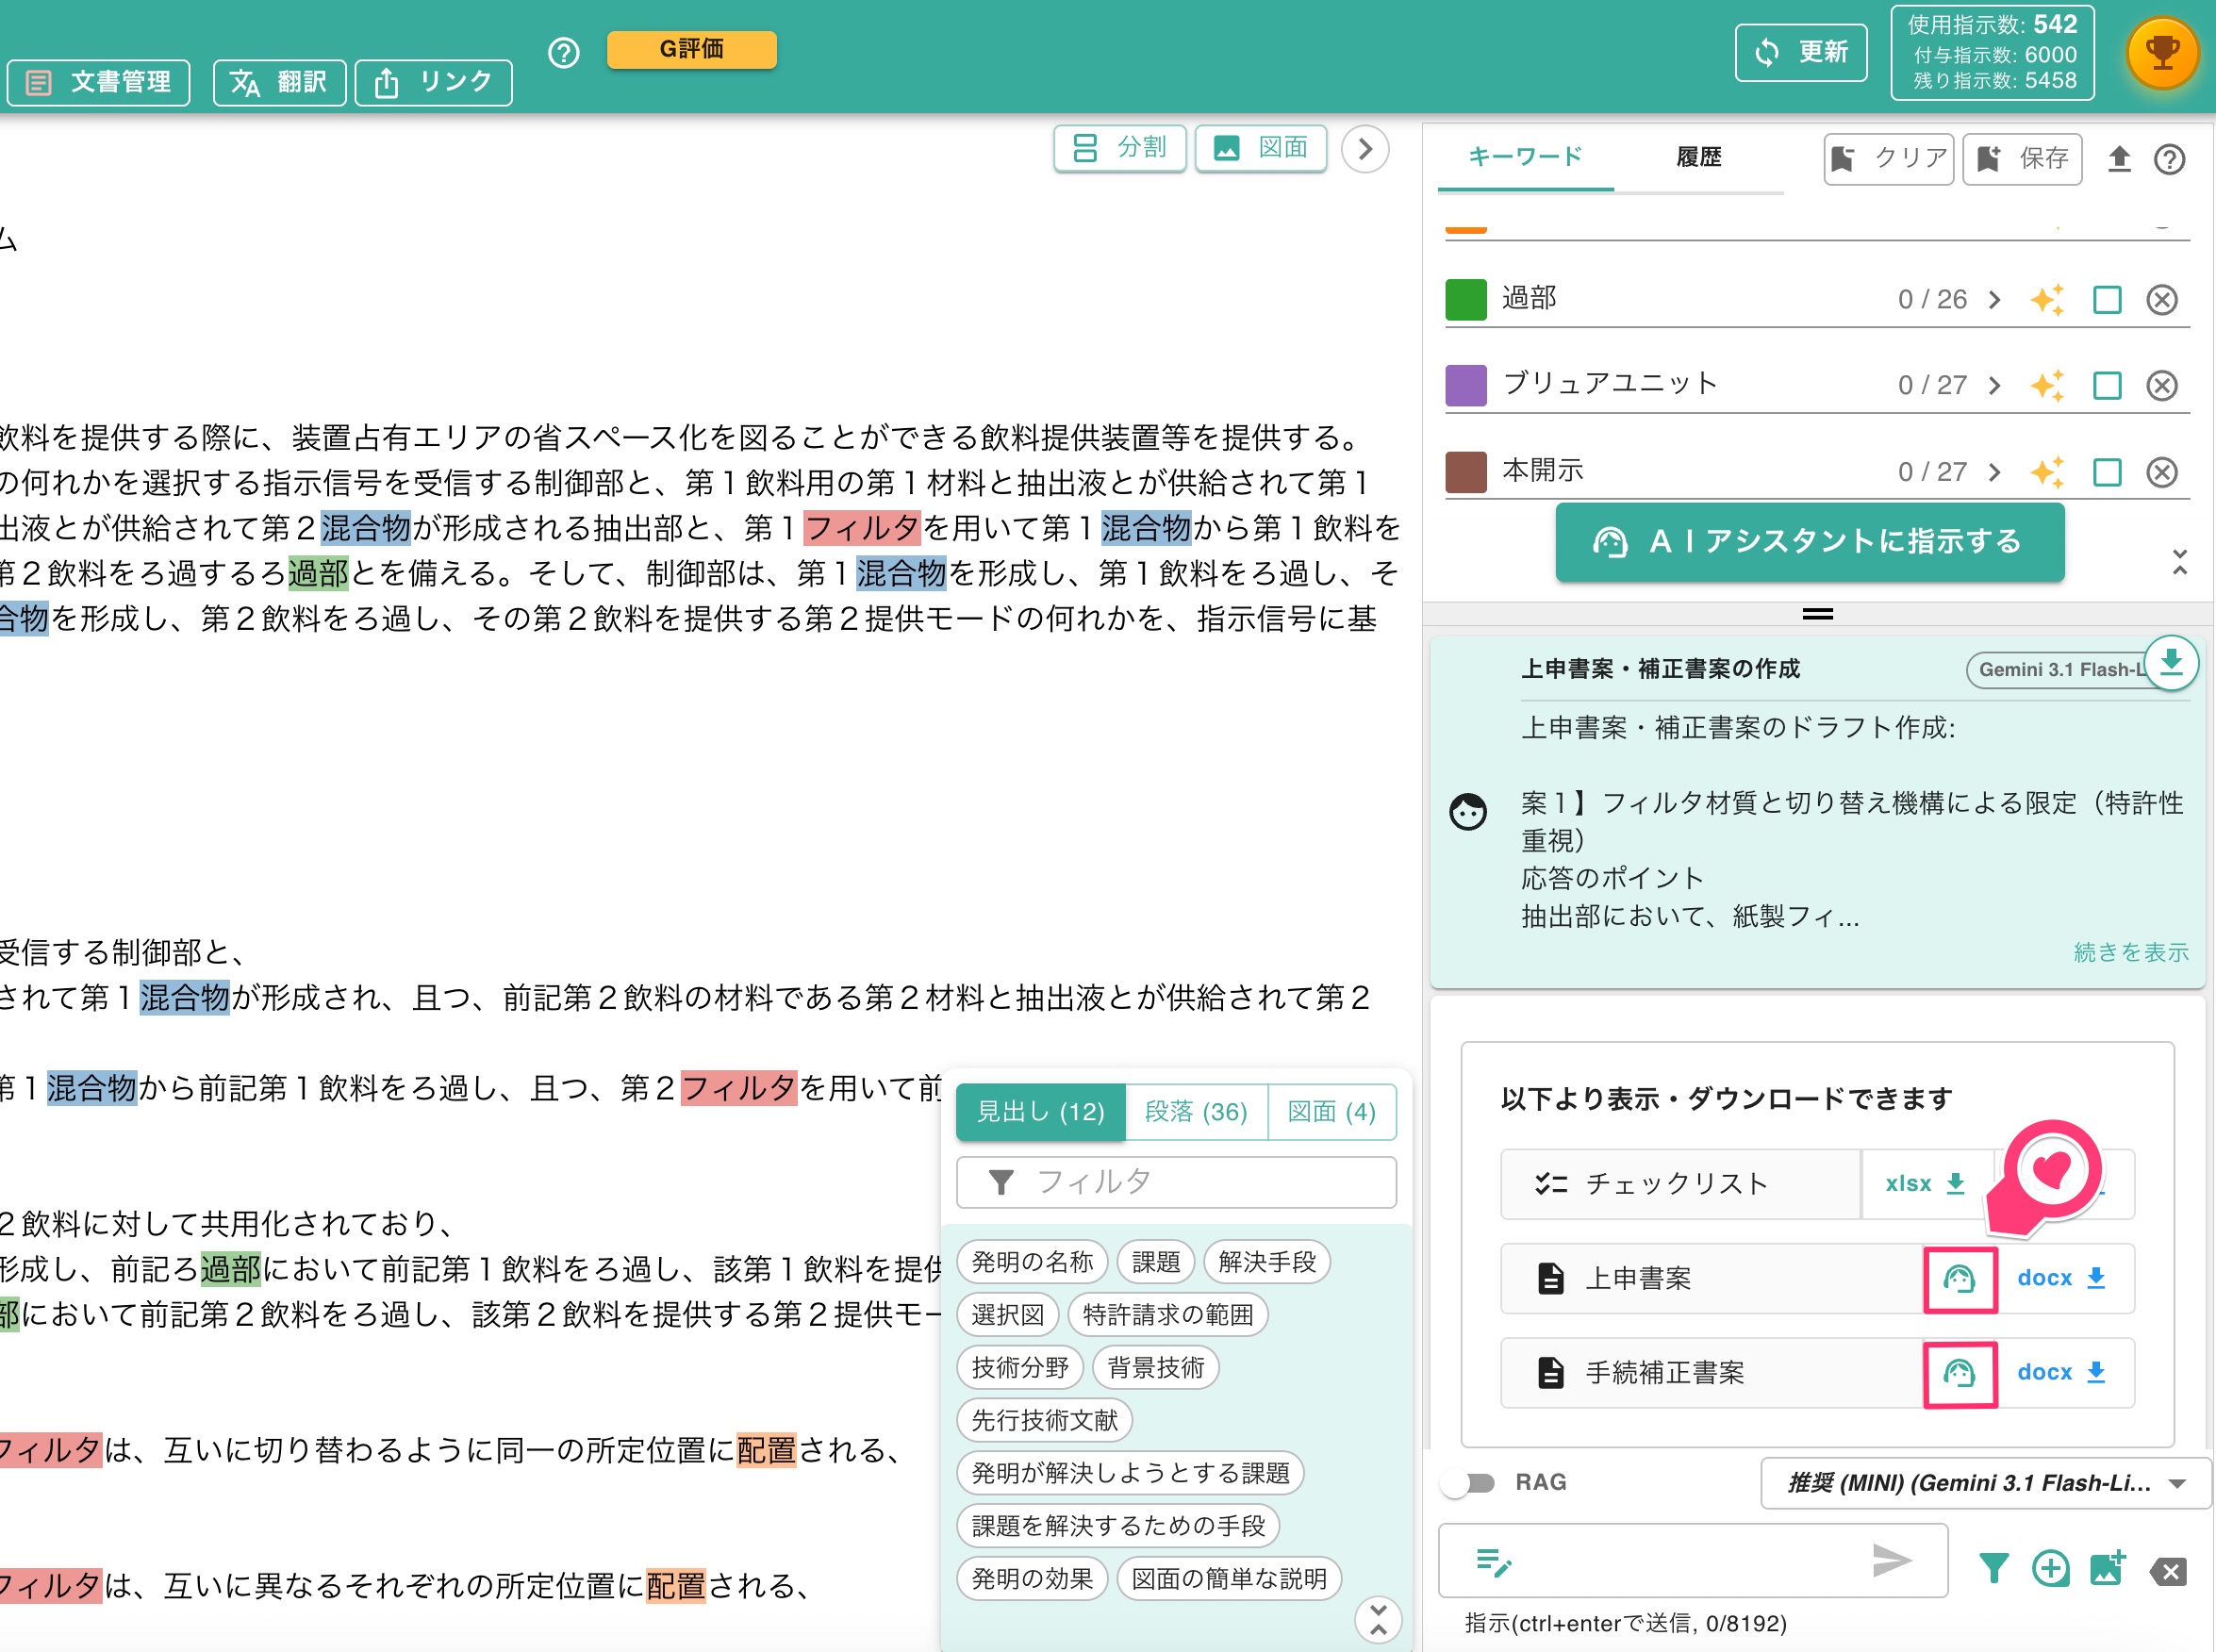Image resolution: width=2216 pixels, height=1652 pixels.
Task: Tick the checkbox for 本開示 keyword
Action: pos(2107,472)
